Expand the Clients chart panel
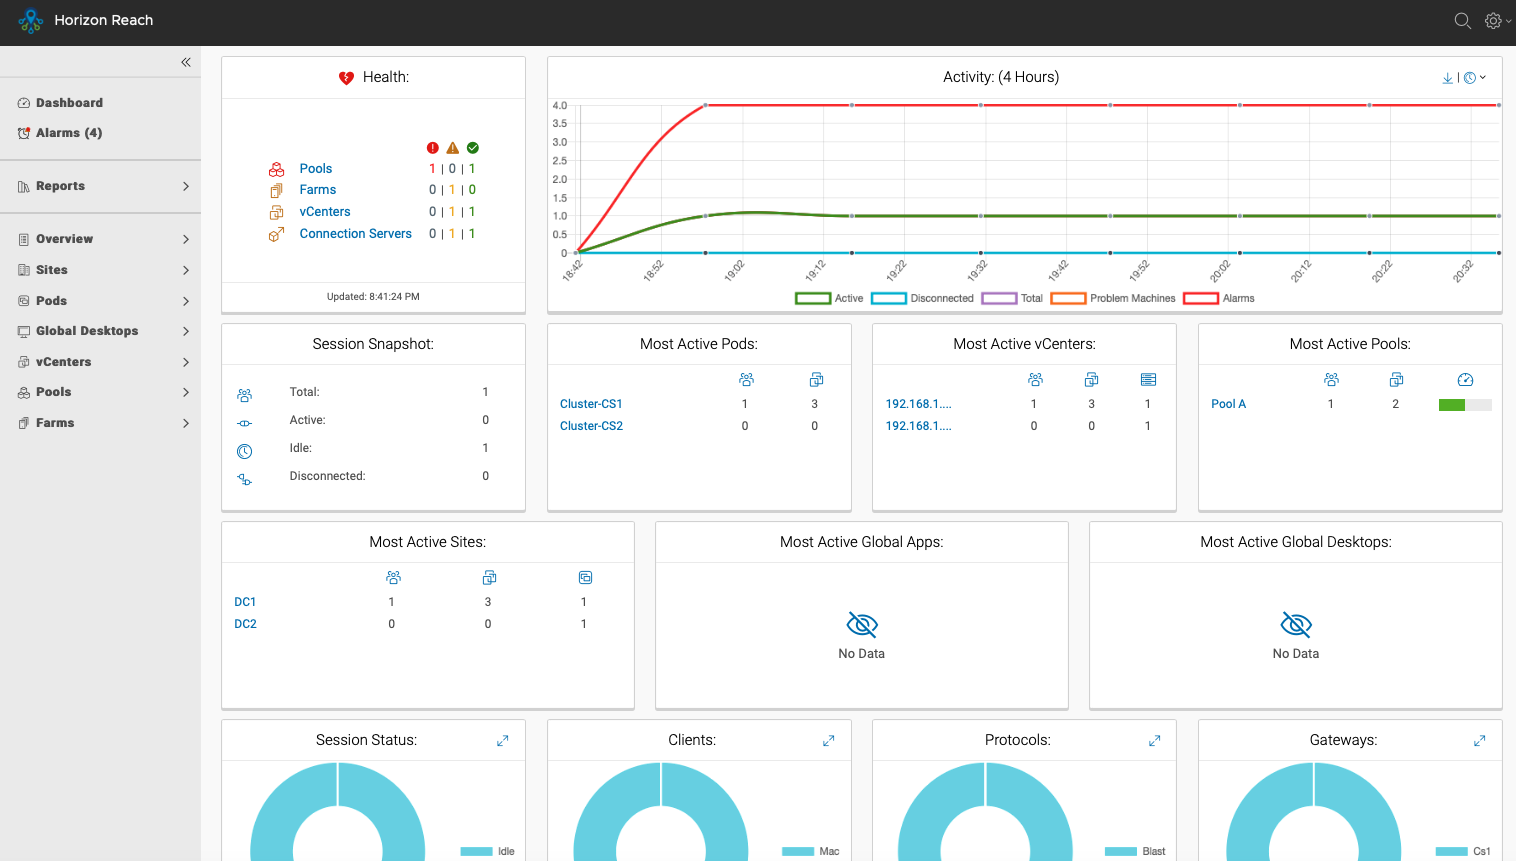Screen dimensions: 1516x861 829,741
